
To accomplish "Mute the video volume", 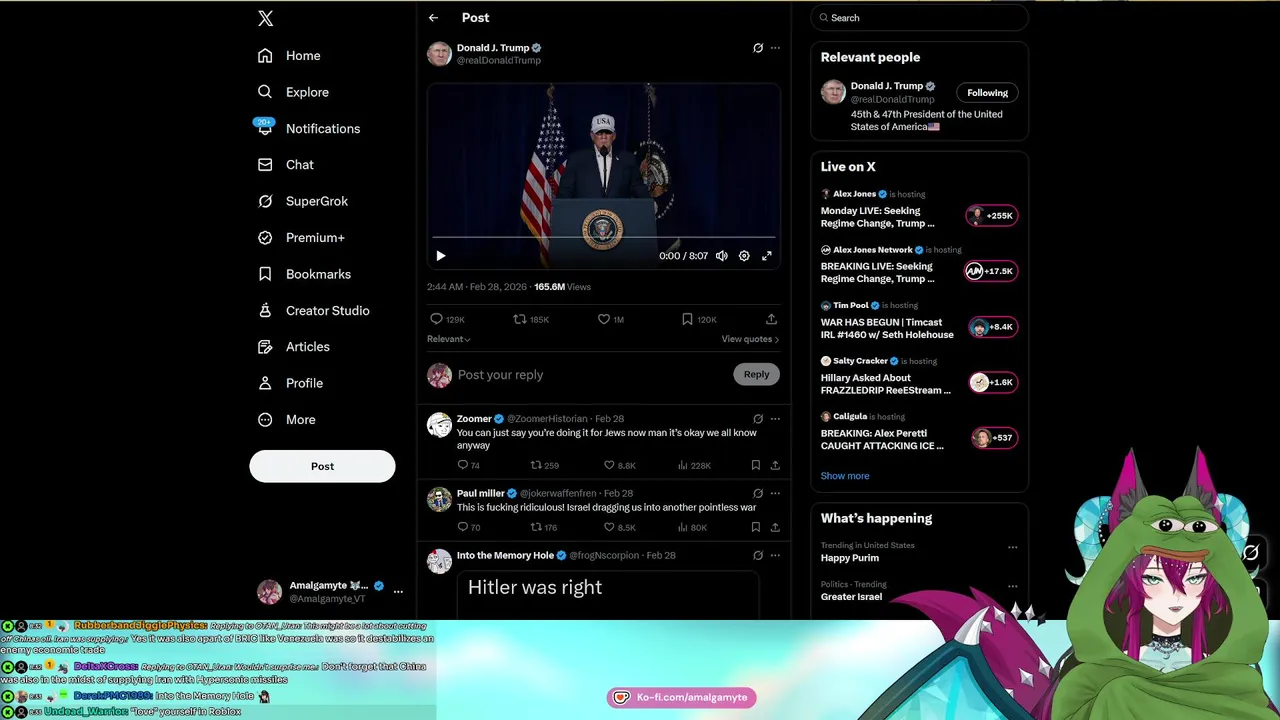I will click(x=722, y=256).
